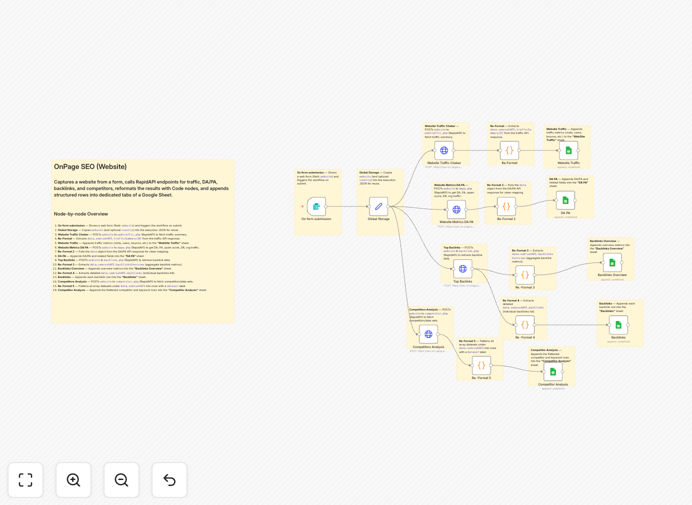This screenshot has height=505, width=692.
Task: Select the OnPage SEO (Website) sticky title
Action: coord(90,167)
